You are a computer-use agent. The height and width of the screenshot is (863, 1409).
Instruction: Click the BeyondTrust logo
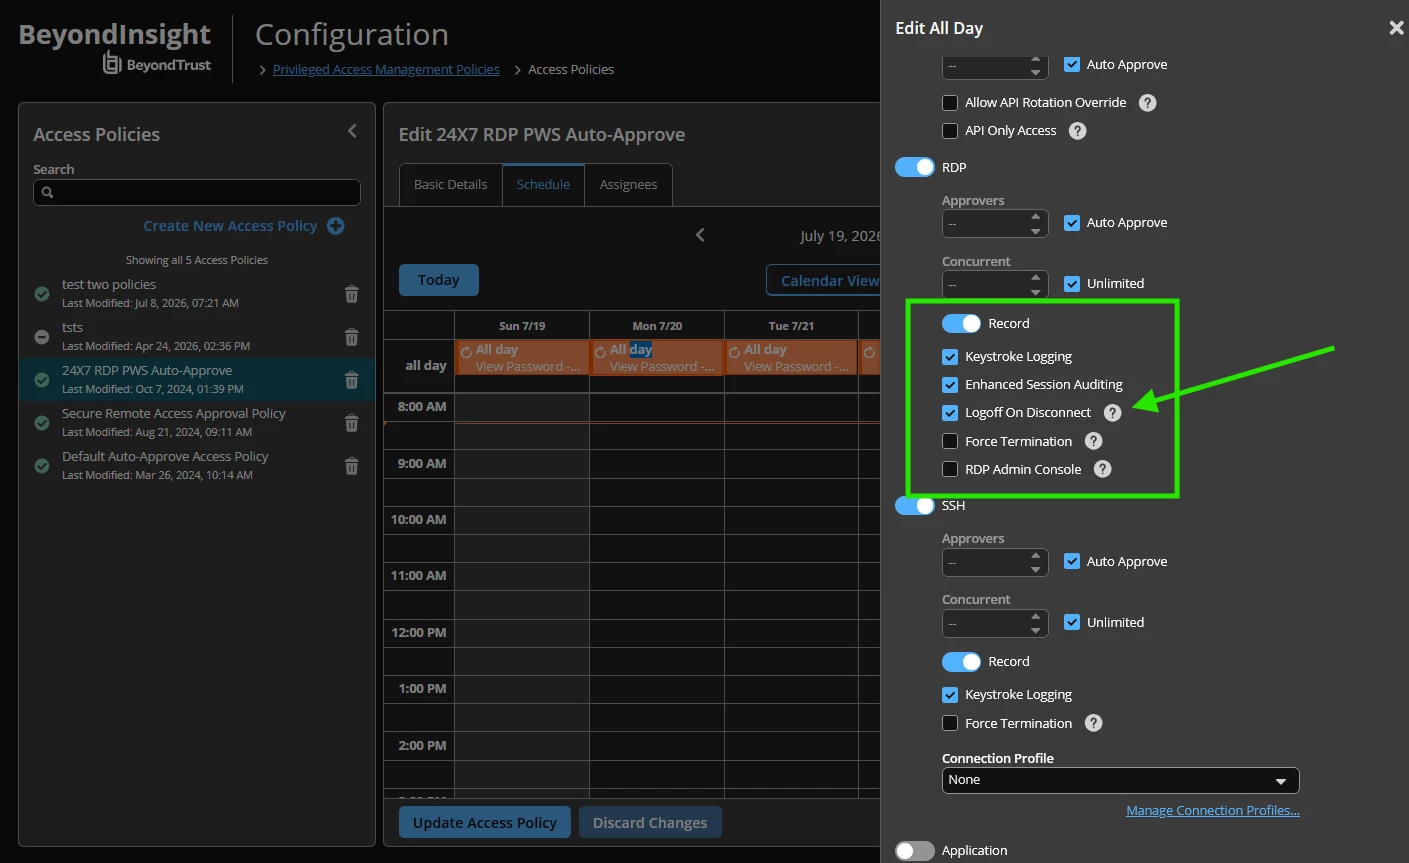157,64
